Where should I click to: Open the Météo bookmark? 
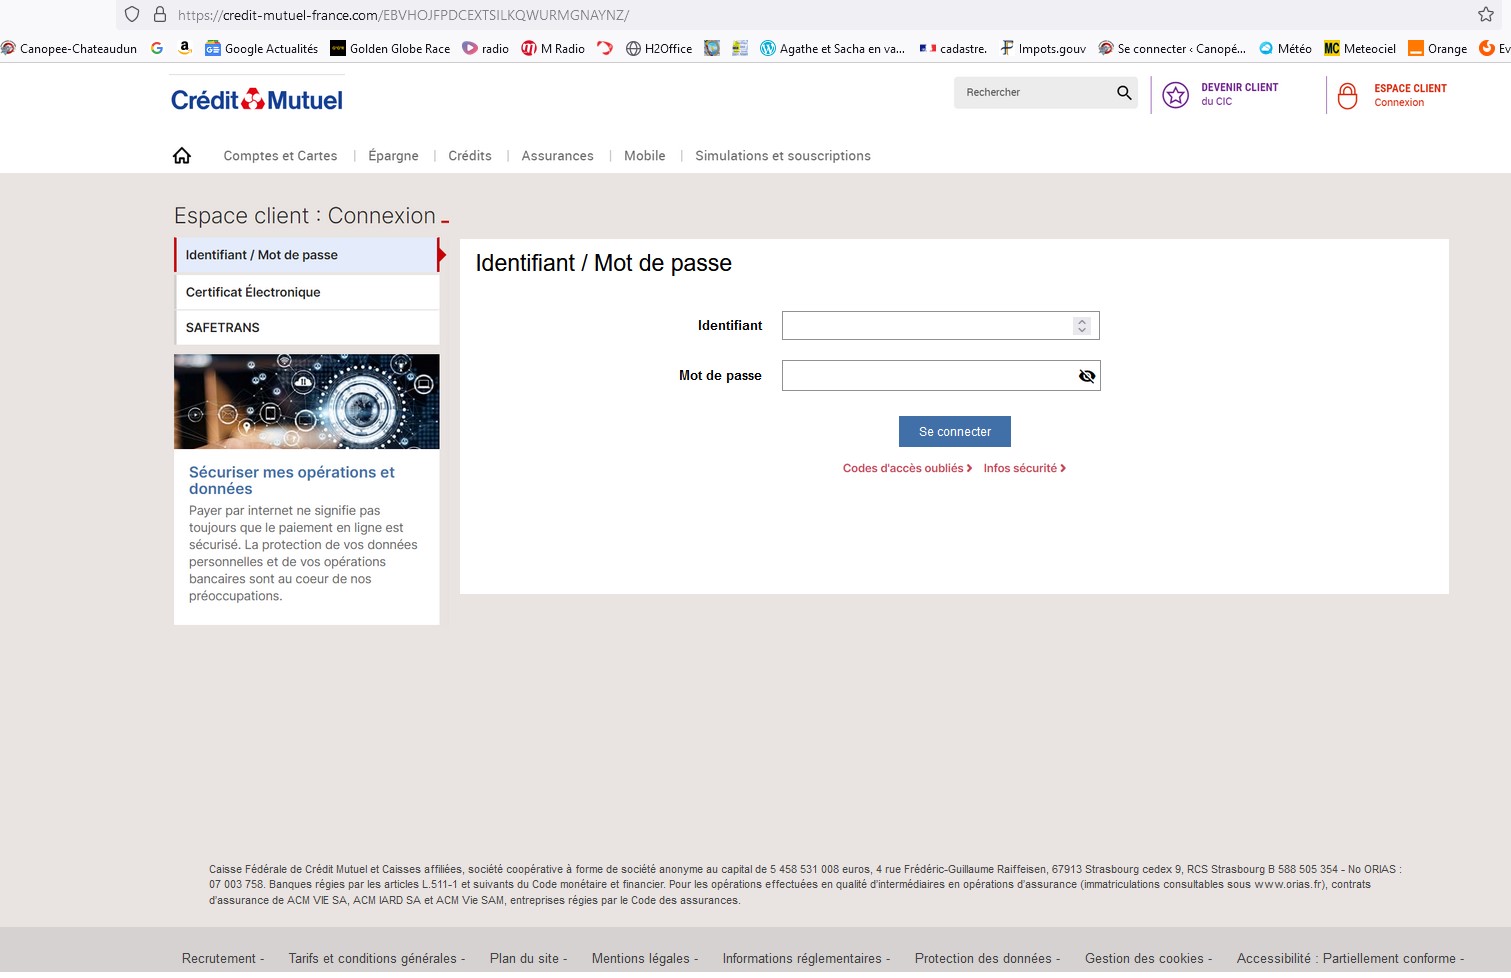point(1285,48)
